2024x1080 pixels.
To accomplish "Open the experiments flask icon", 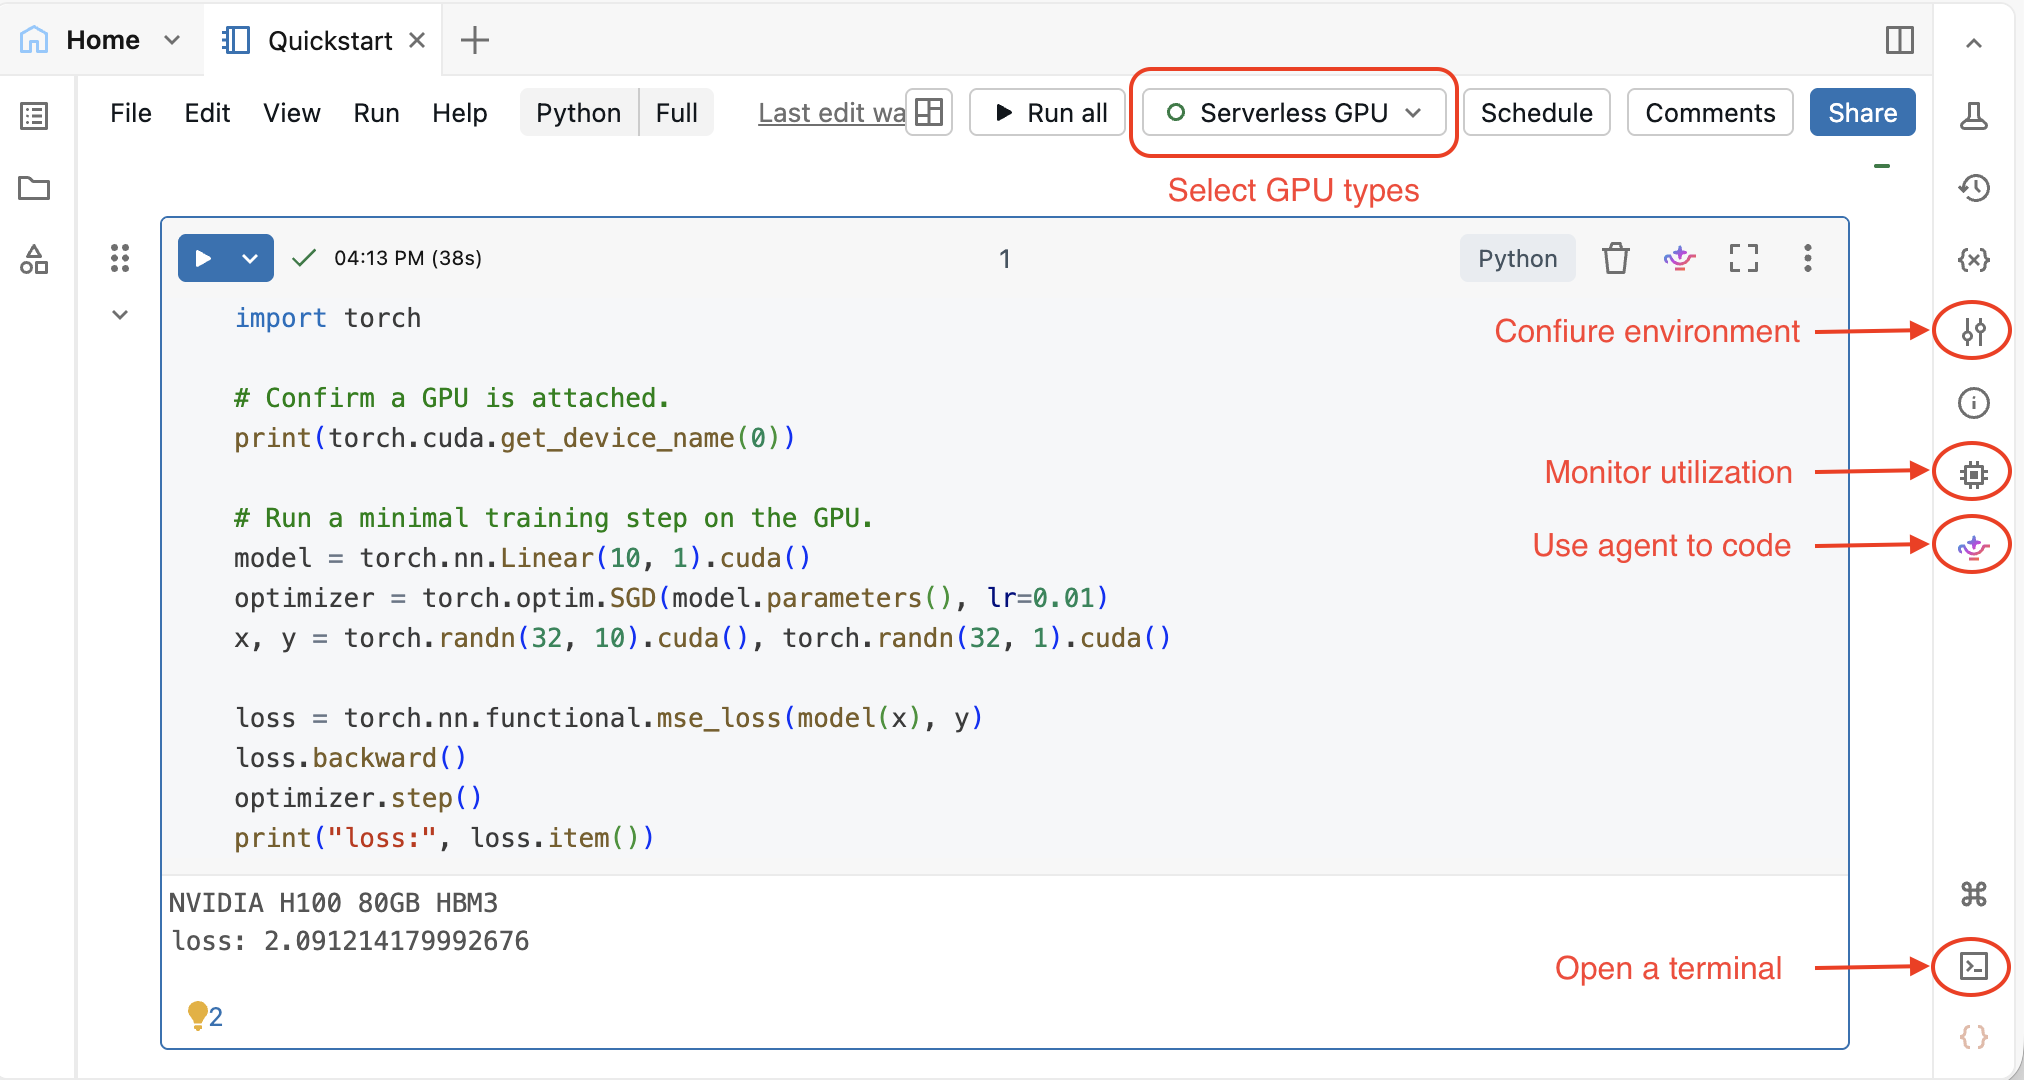I will point(1974,116).
